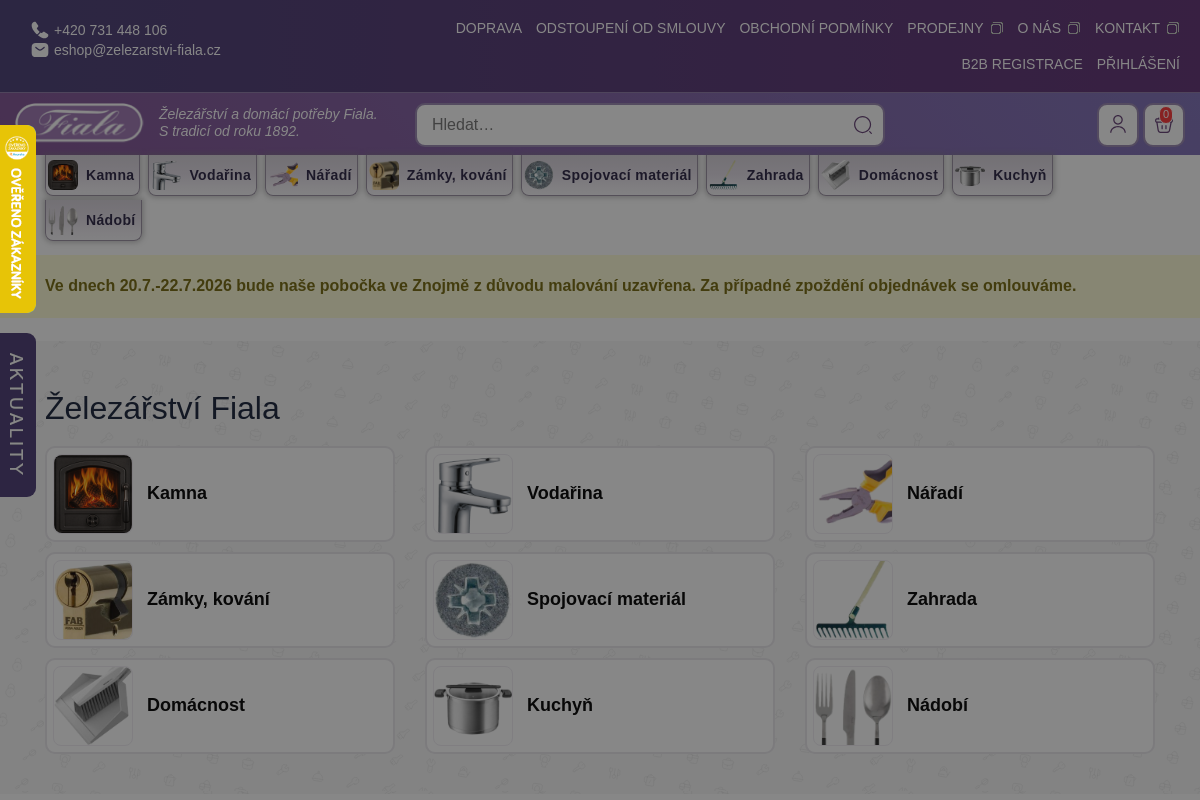Open the Vodařina faucet category tile
This screenshot has height=800, width=1200.
pyautogui.click(x=600, y=494)
